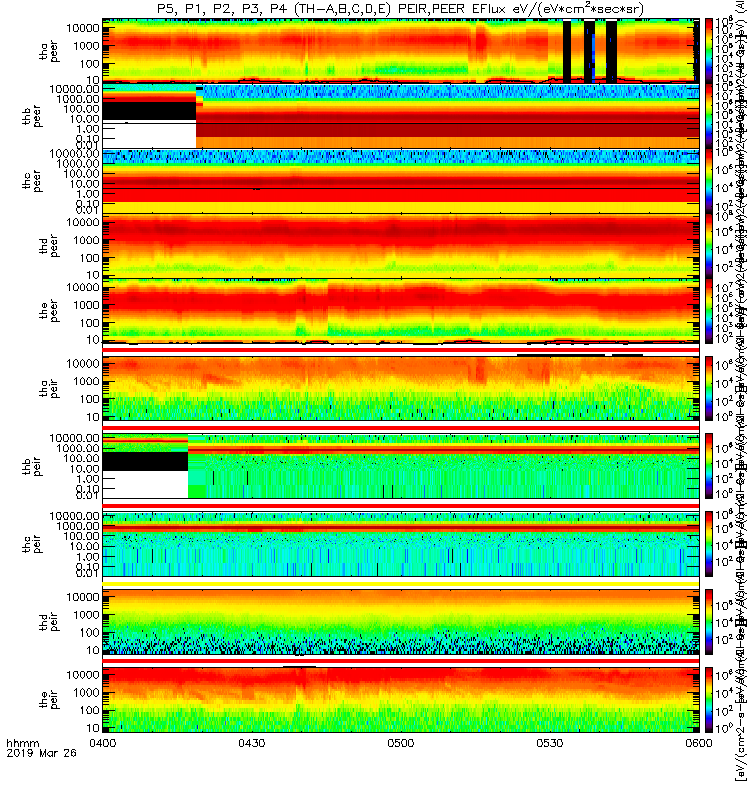Click the thc peir color bar

click(x=709, y=544)
